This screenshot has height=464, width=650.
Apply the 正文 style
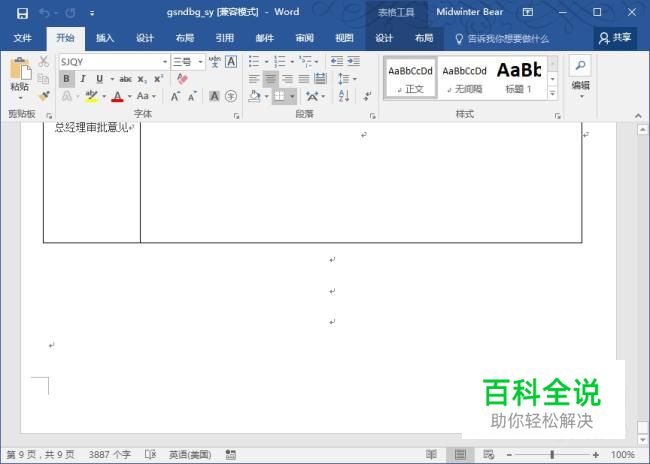coord(410,79)
